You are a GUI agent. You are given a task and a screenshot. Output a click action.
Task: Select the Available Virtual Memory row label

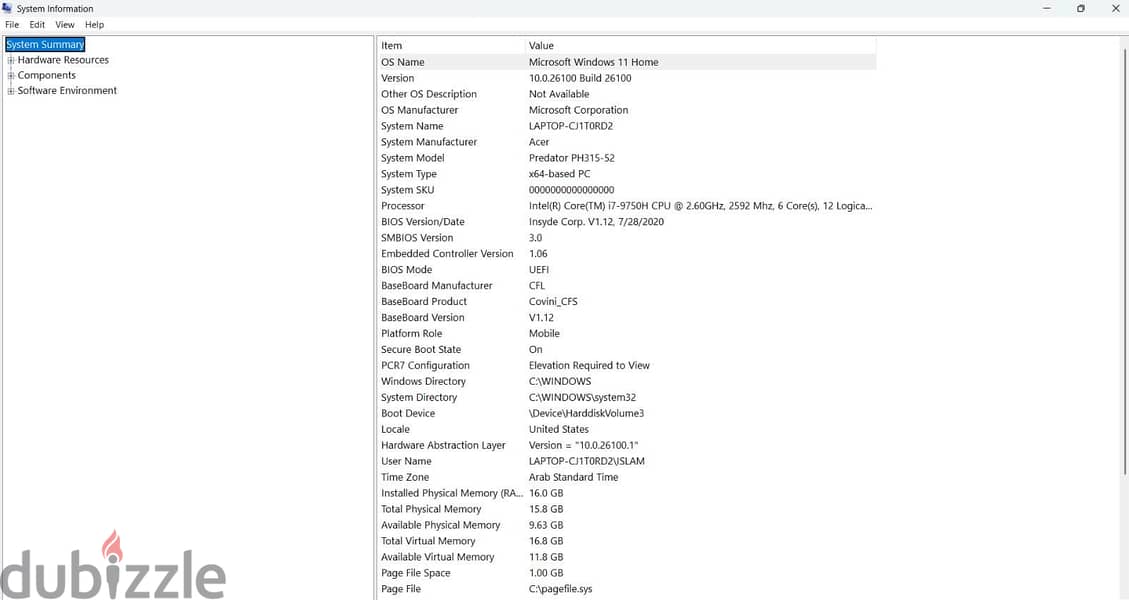tap(438, 557)
